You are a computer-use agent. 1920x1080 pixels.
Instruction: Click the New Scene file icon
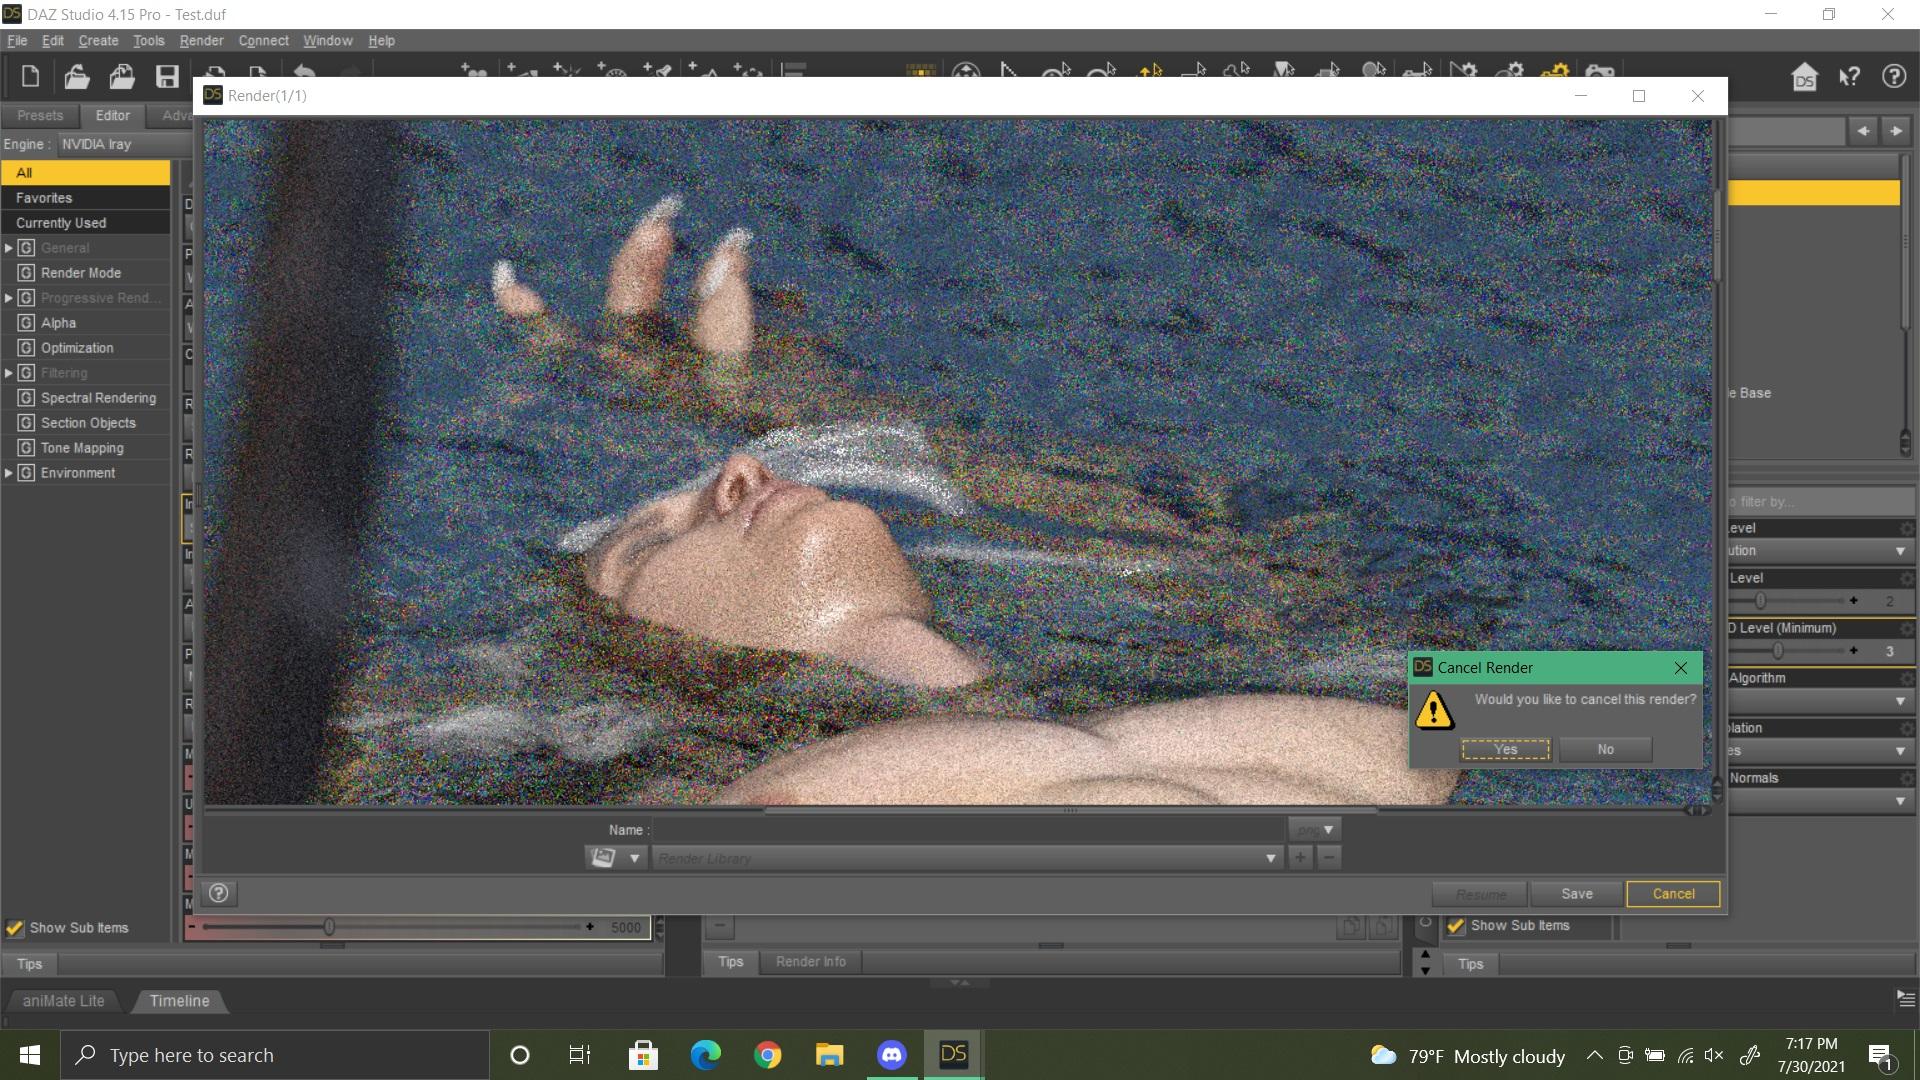30,77
